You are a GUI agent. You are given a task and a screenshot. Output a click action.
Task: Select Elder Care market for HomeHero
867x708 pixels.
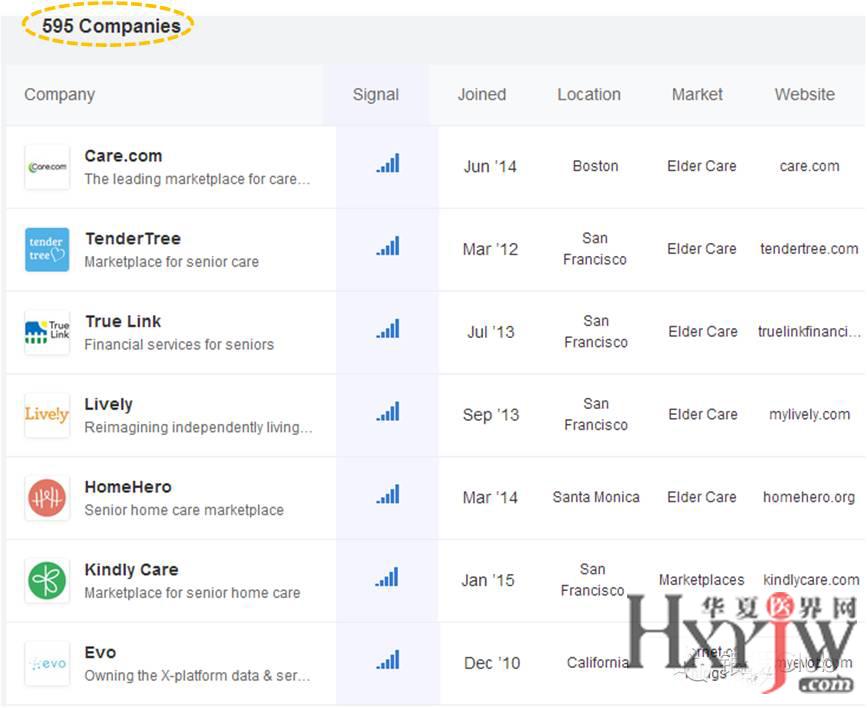tap(702, 497)
